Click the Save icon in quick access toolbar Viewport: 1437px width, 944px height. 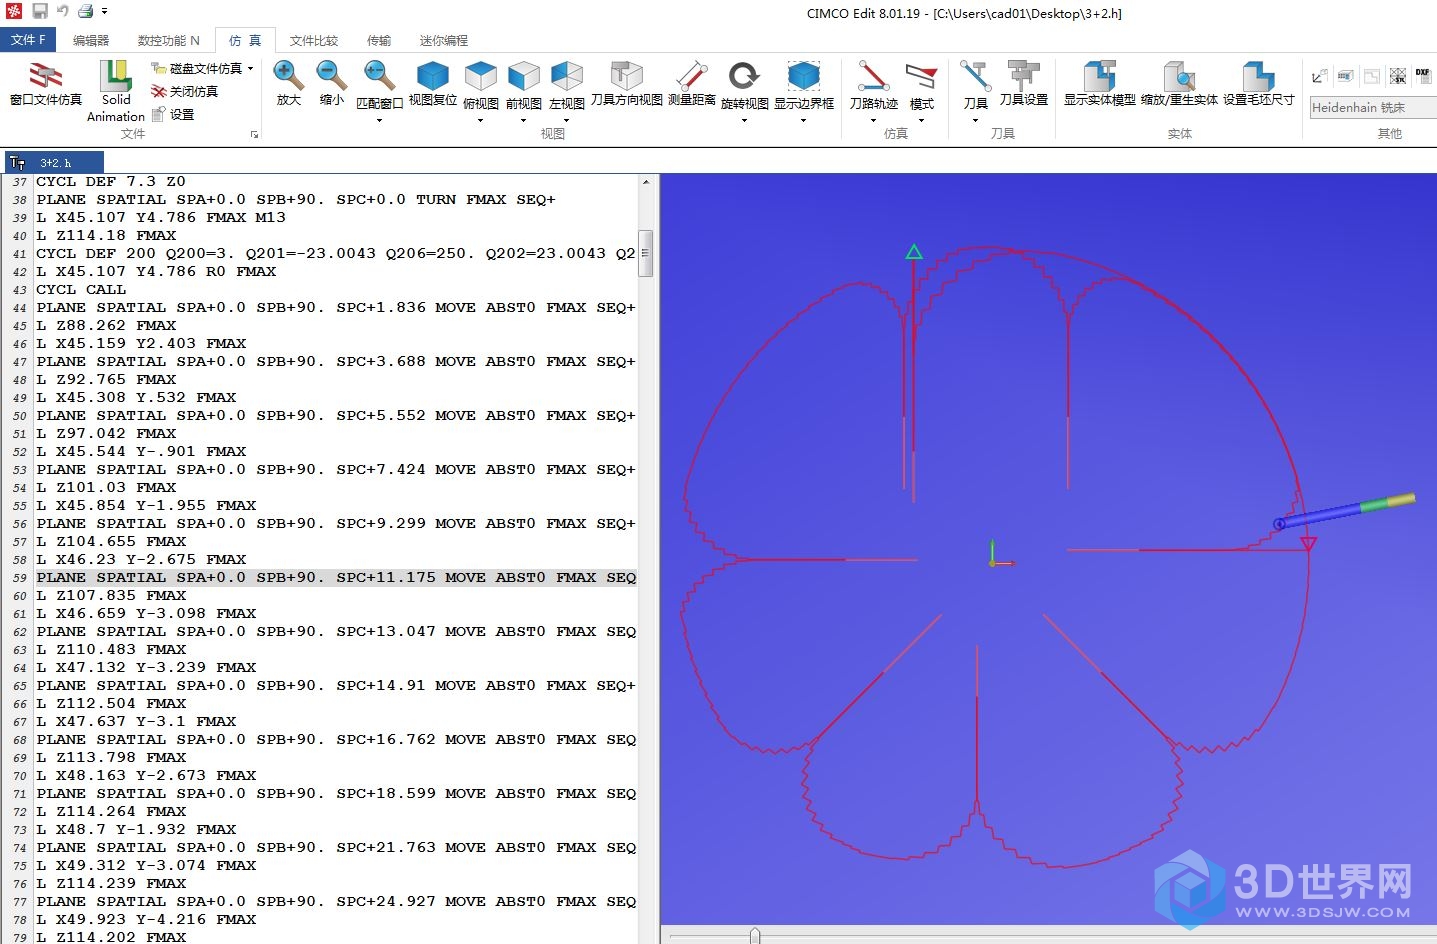(x=40, y=11)
